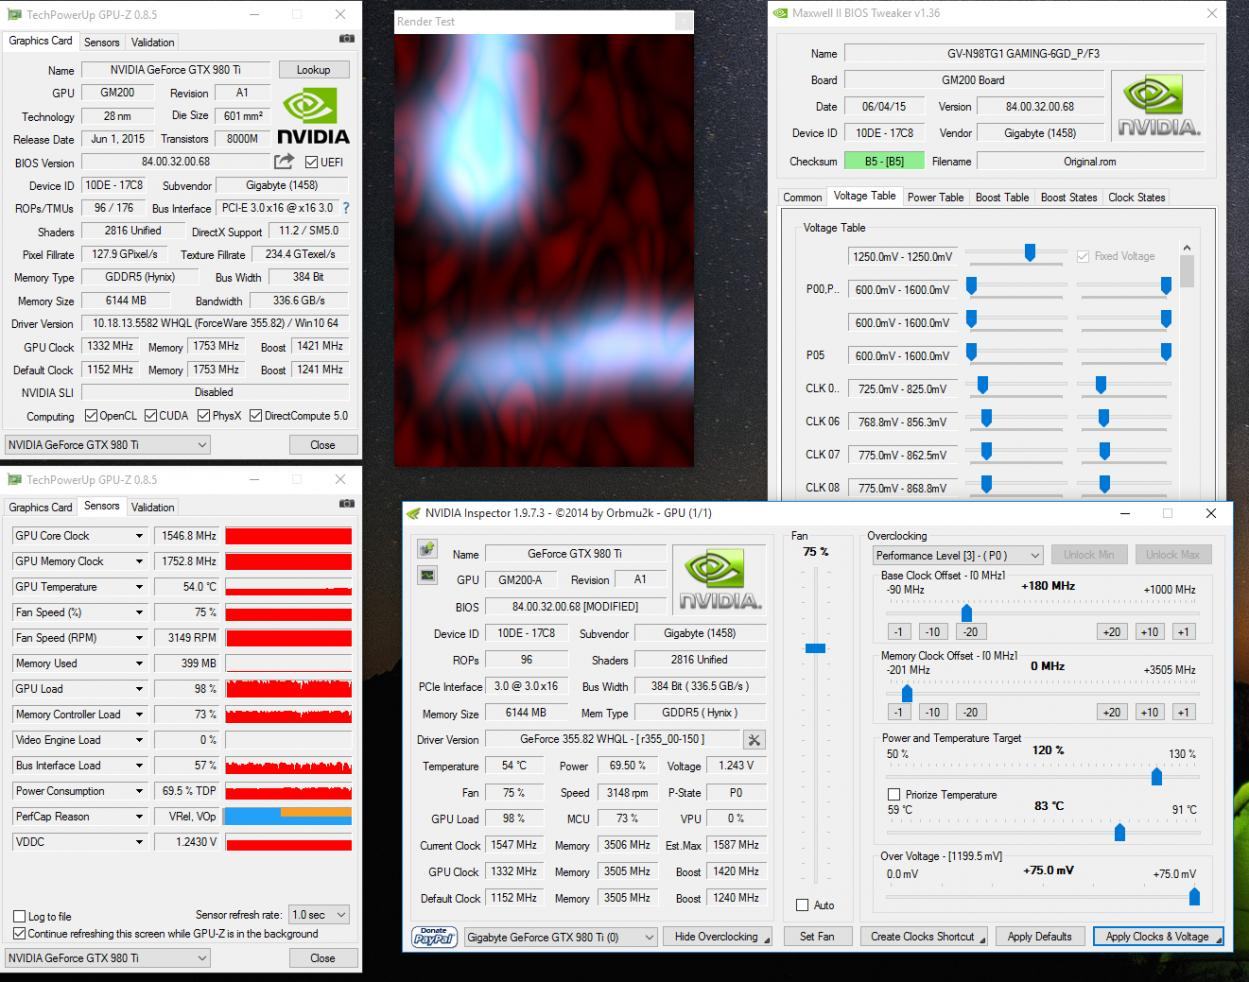Click the GPU-Z screenshot camera icon in Graphics Card window
This screenshot has height=982, width=1249.
(346, 39)
